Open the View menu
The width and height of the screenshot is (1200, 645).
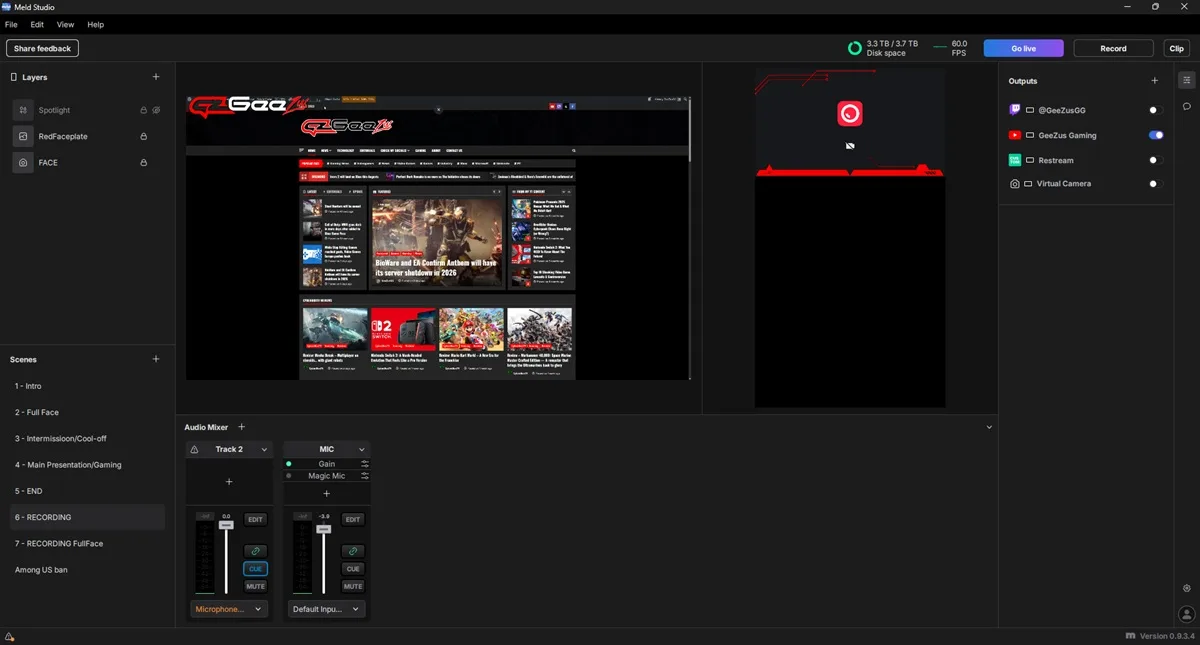(65, 24)
